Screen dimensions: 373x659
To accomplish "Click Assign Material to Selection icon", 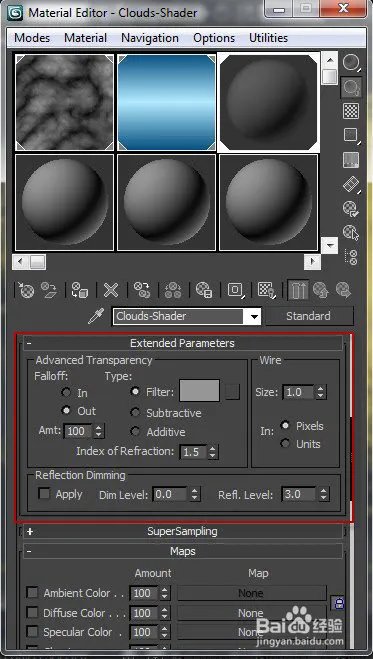I will [80, 290].
